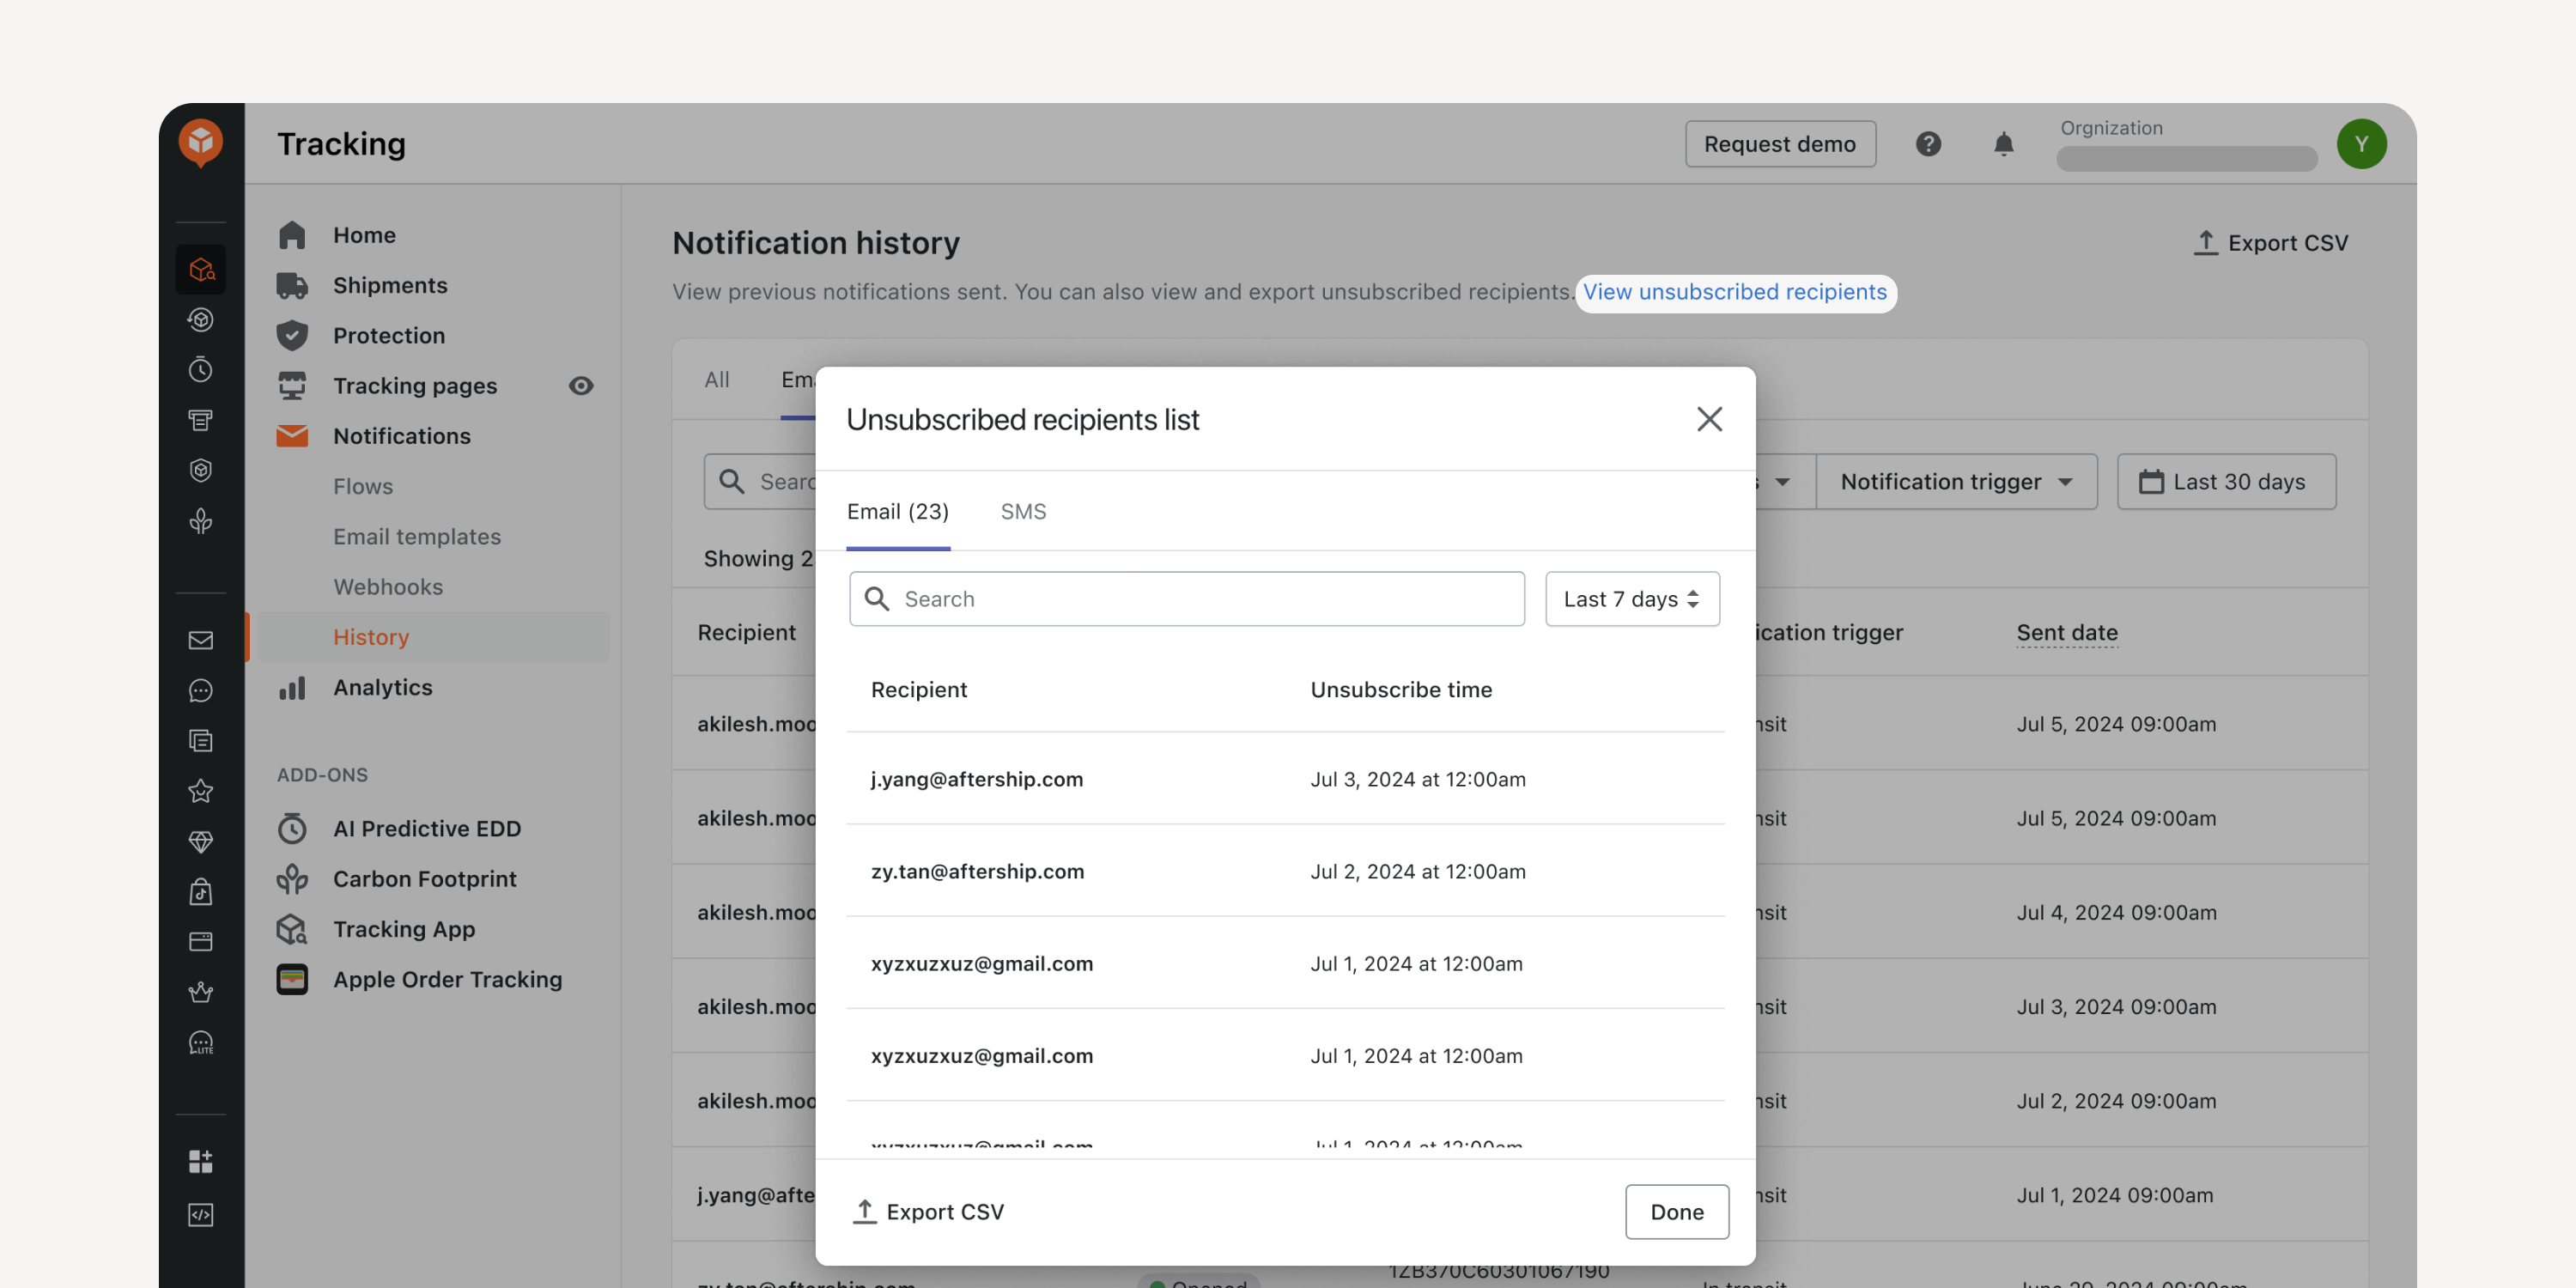Click the Shipments truck icon
The width and height of the screenshot is (2576, 1288).
(292, 285)
